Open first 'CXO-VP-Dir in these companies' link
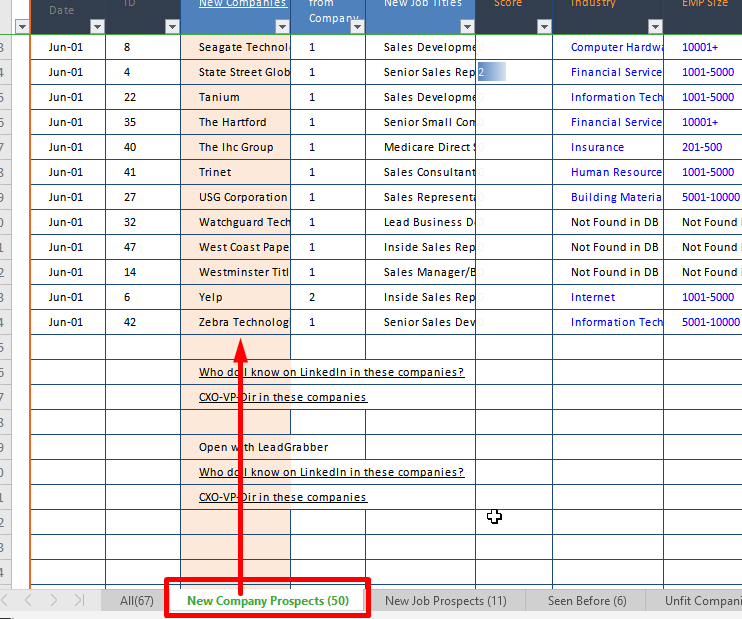Image resolution: width=742 pixels, height=619 pixels. click(x=283, y=397)
